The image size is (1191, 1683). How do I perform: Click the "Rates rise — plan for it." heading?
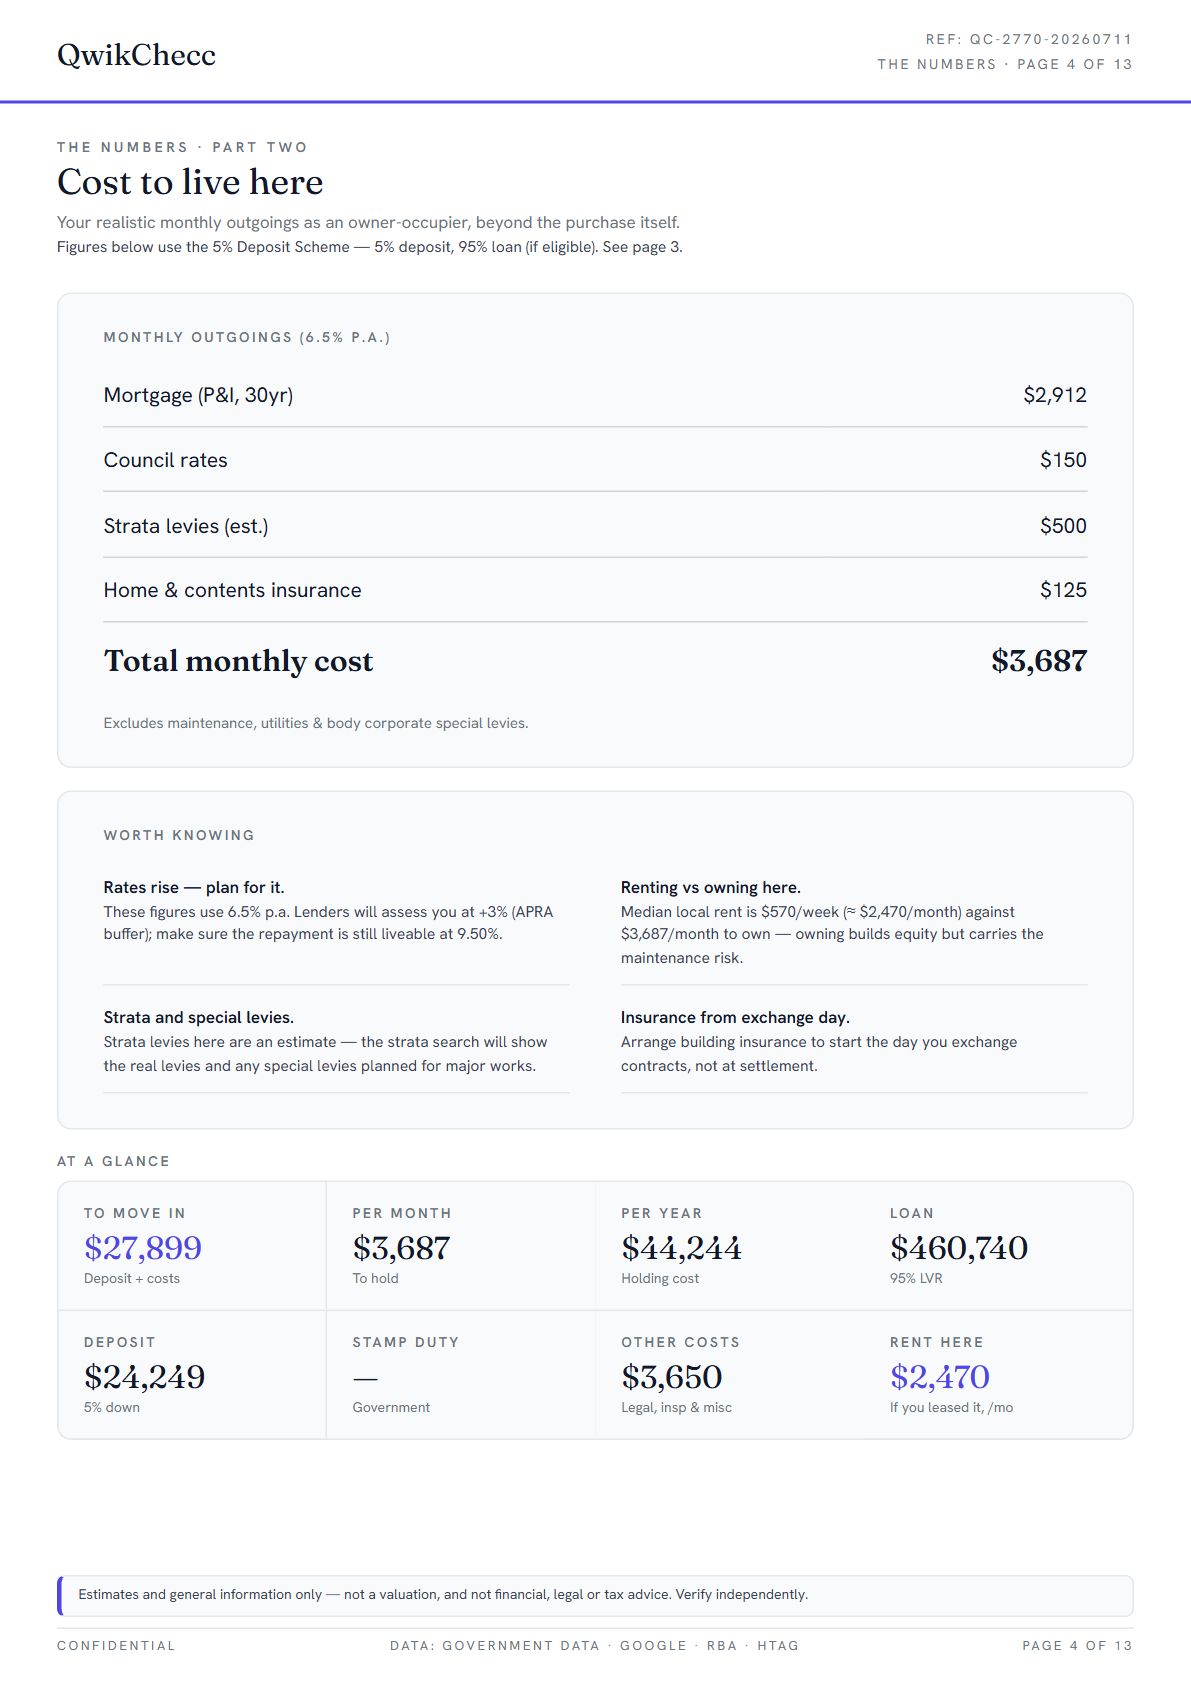click(x=194, y=888)
